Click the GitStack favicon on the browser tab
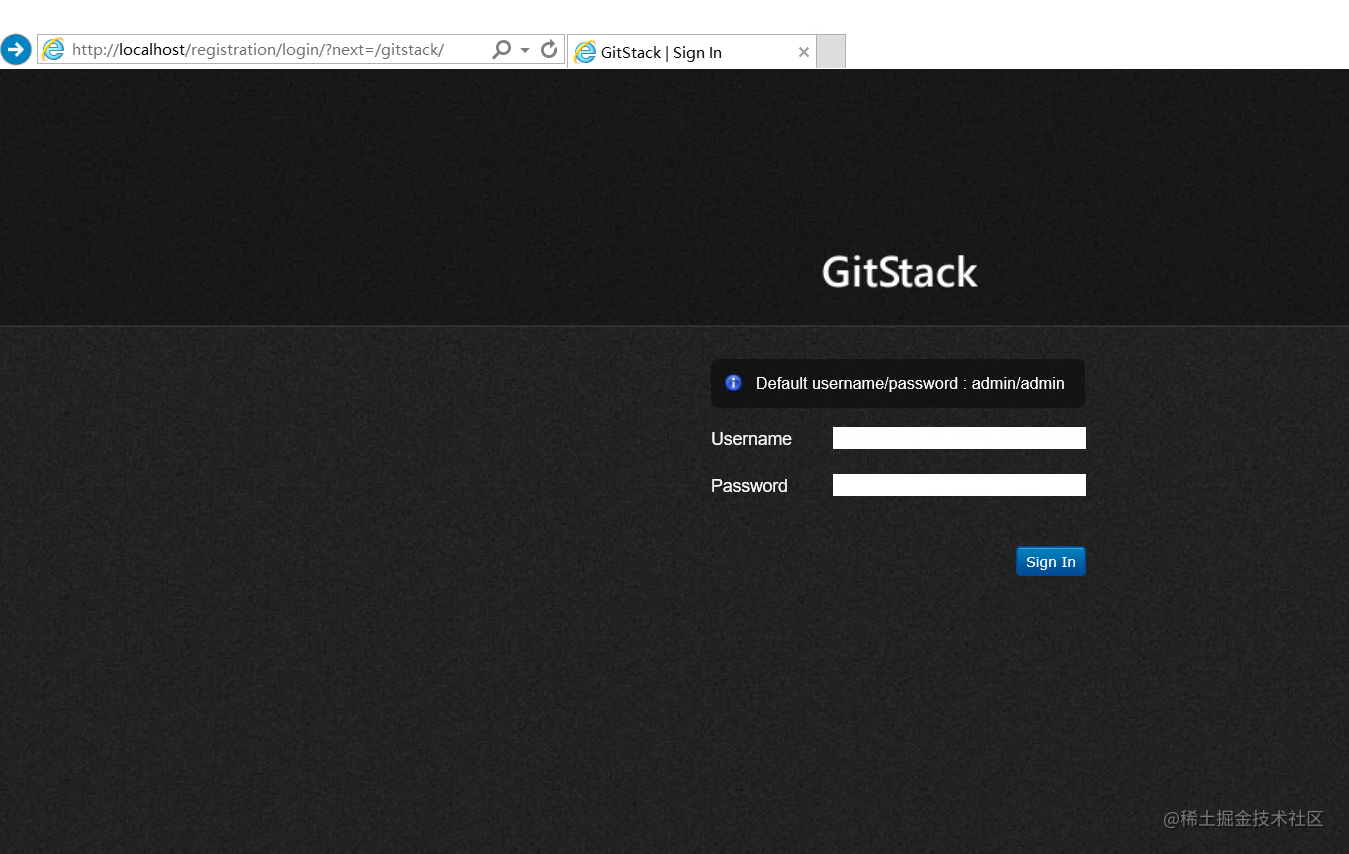This screenshot has height=854, width=1349. 586,52
